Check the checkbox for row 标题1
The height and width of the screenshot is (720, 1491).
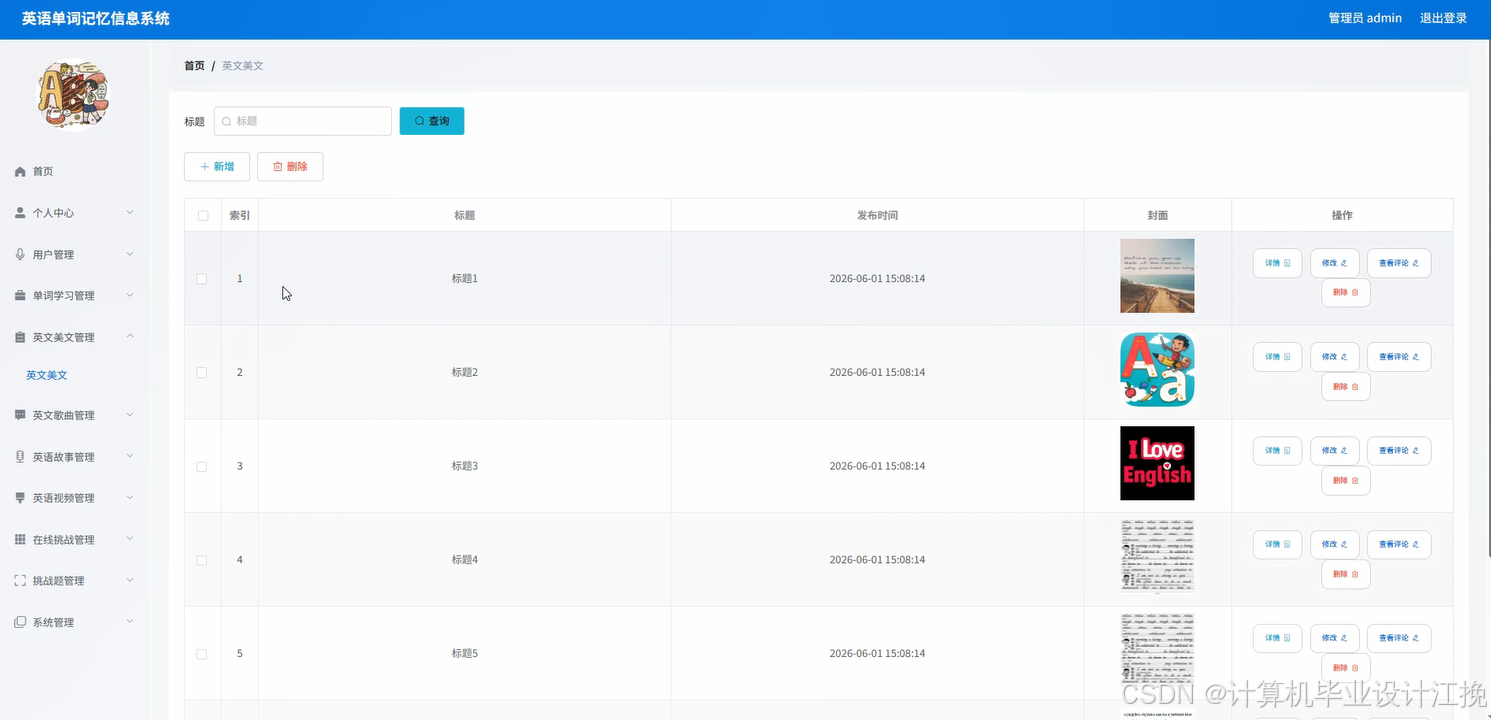202,279
